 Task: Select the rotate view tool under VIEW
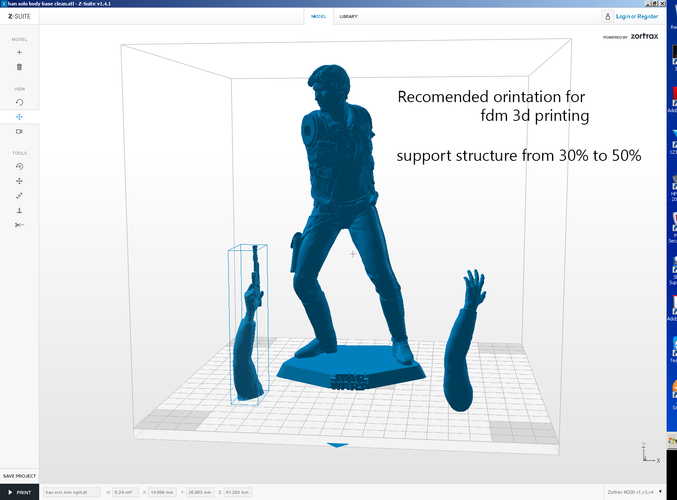[19, 102]
